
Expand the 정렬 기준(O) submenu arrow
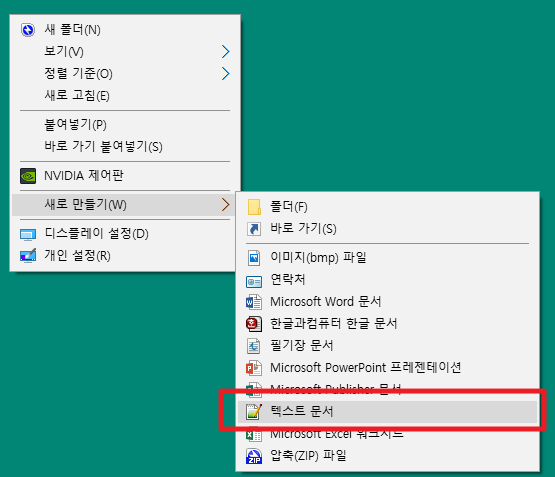(225, 74)
